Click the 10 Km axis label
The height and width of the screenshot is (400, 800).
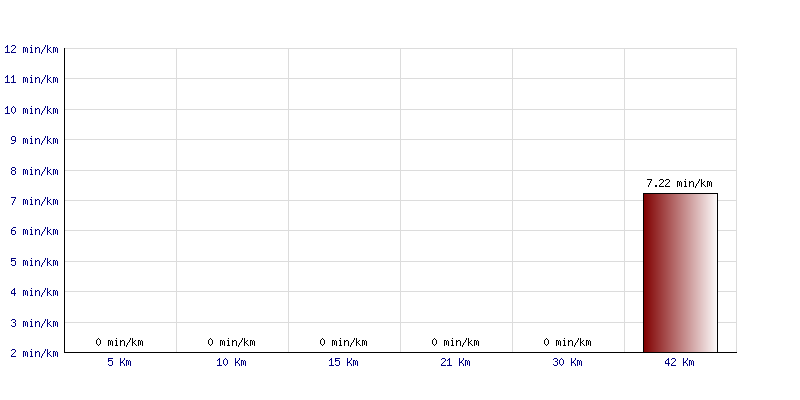pyautogui.click(x=231, y=363)
